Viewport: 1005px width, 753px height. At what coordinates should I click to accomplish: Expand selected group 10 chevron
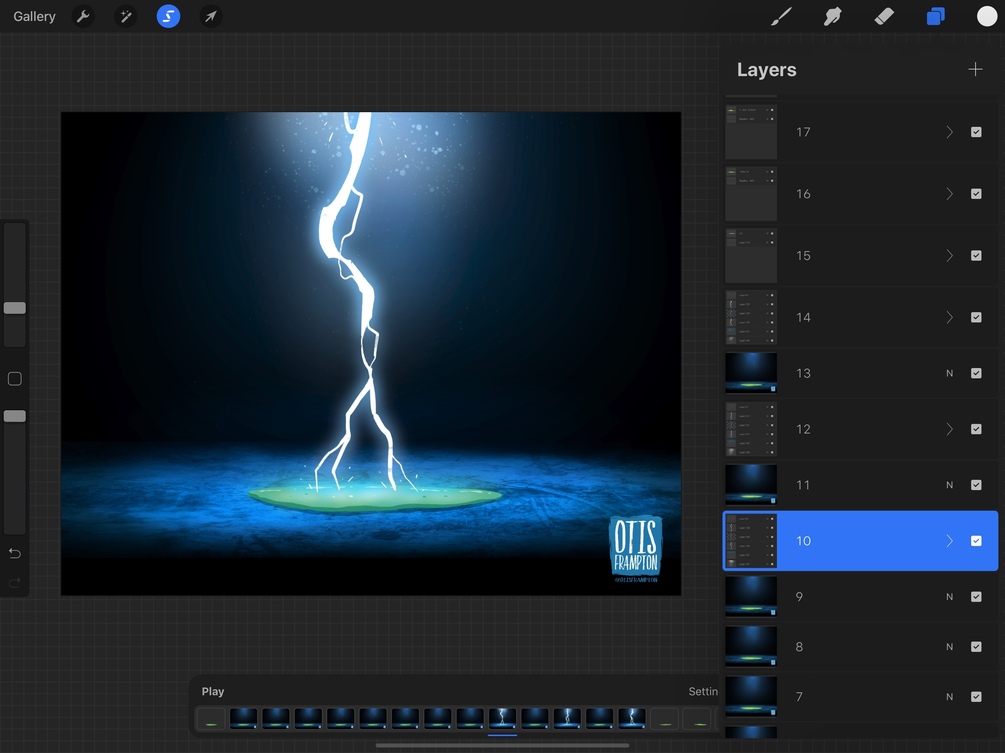[x=949, y=541]
